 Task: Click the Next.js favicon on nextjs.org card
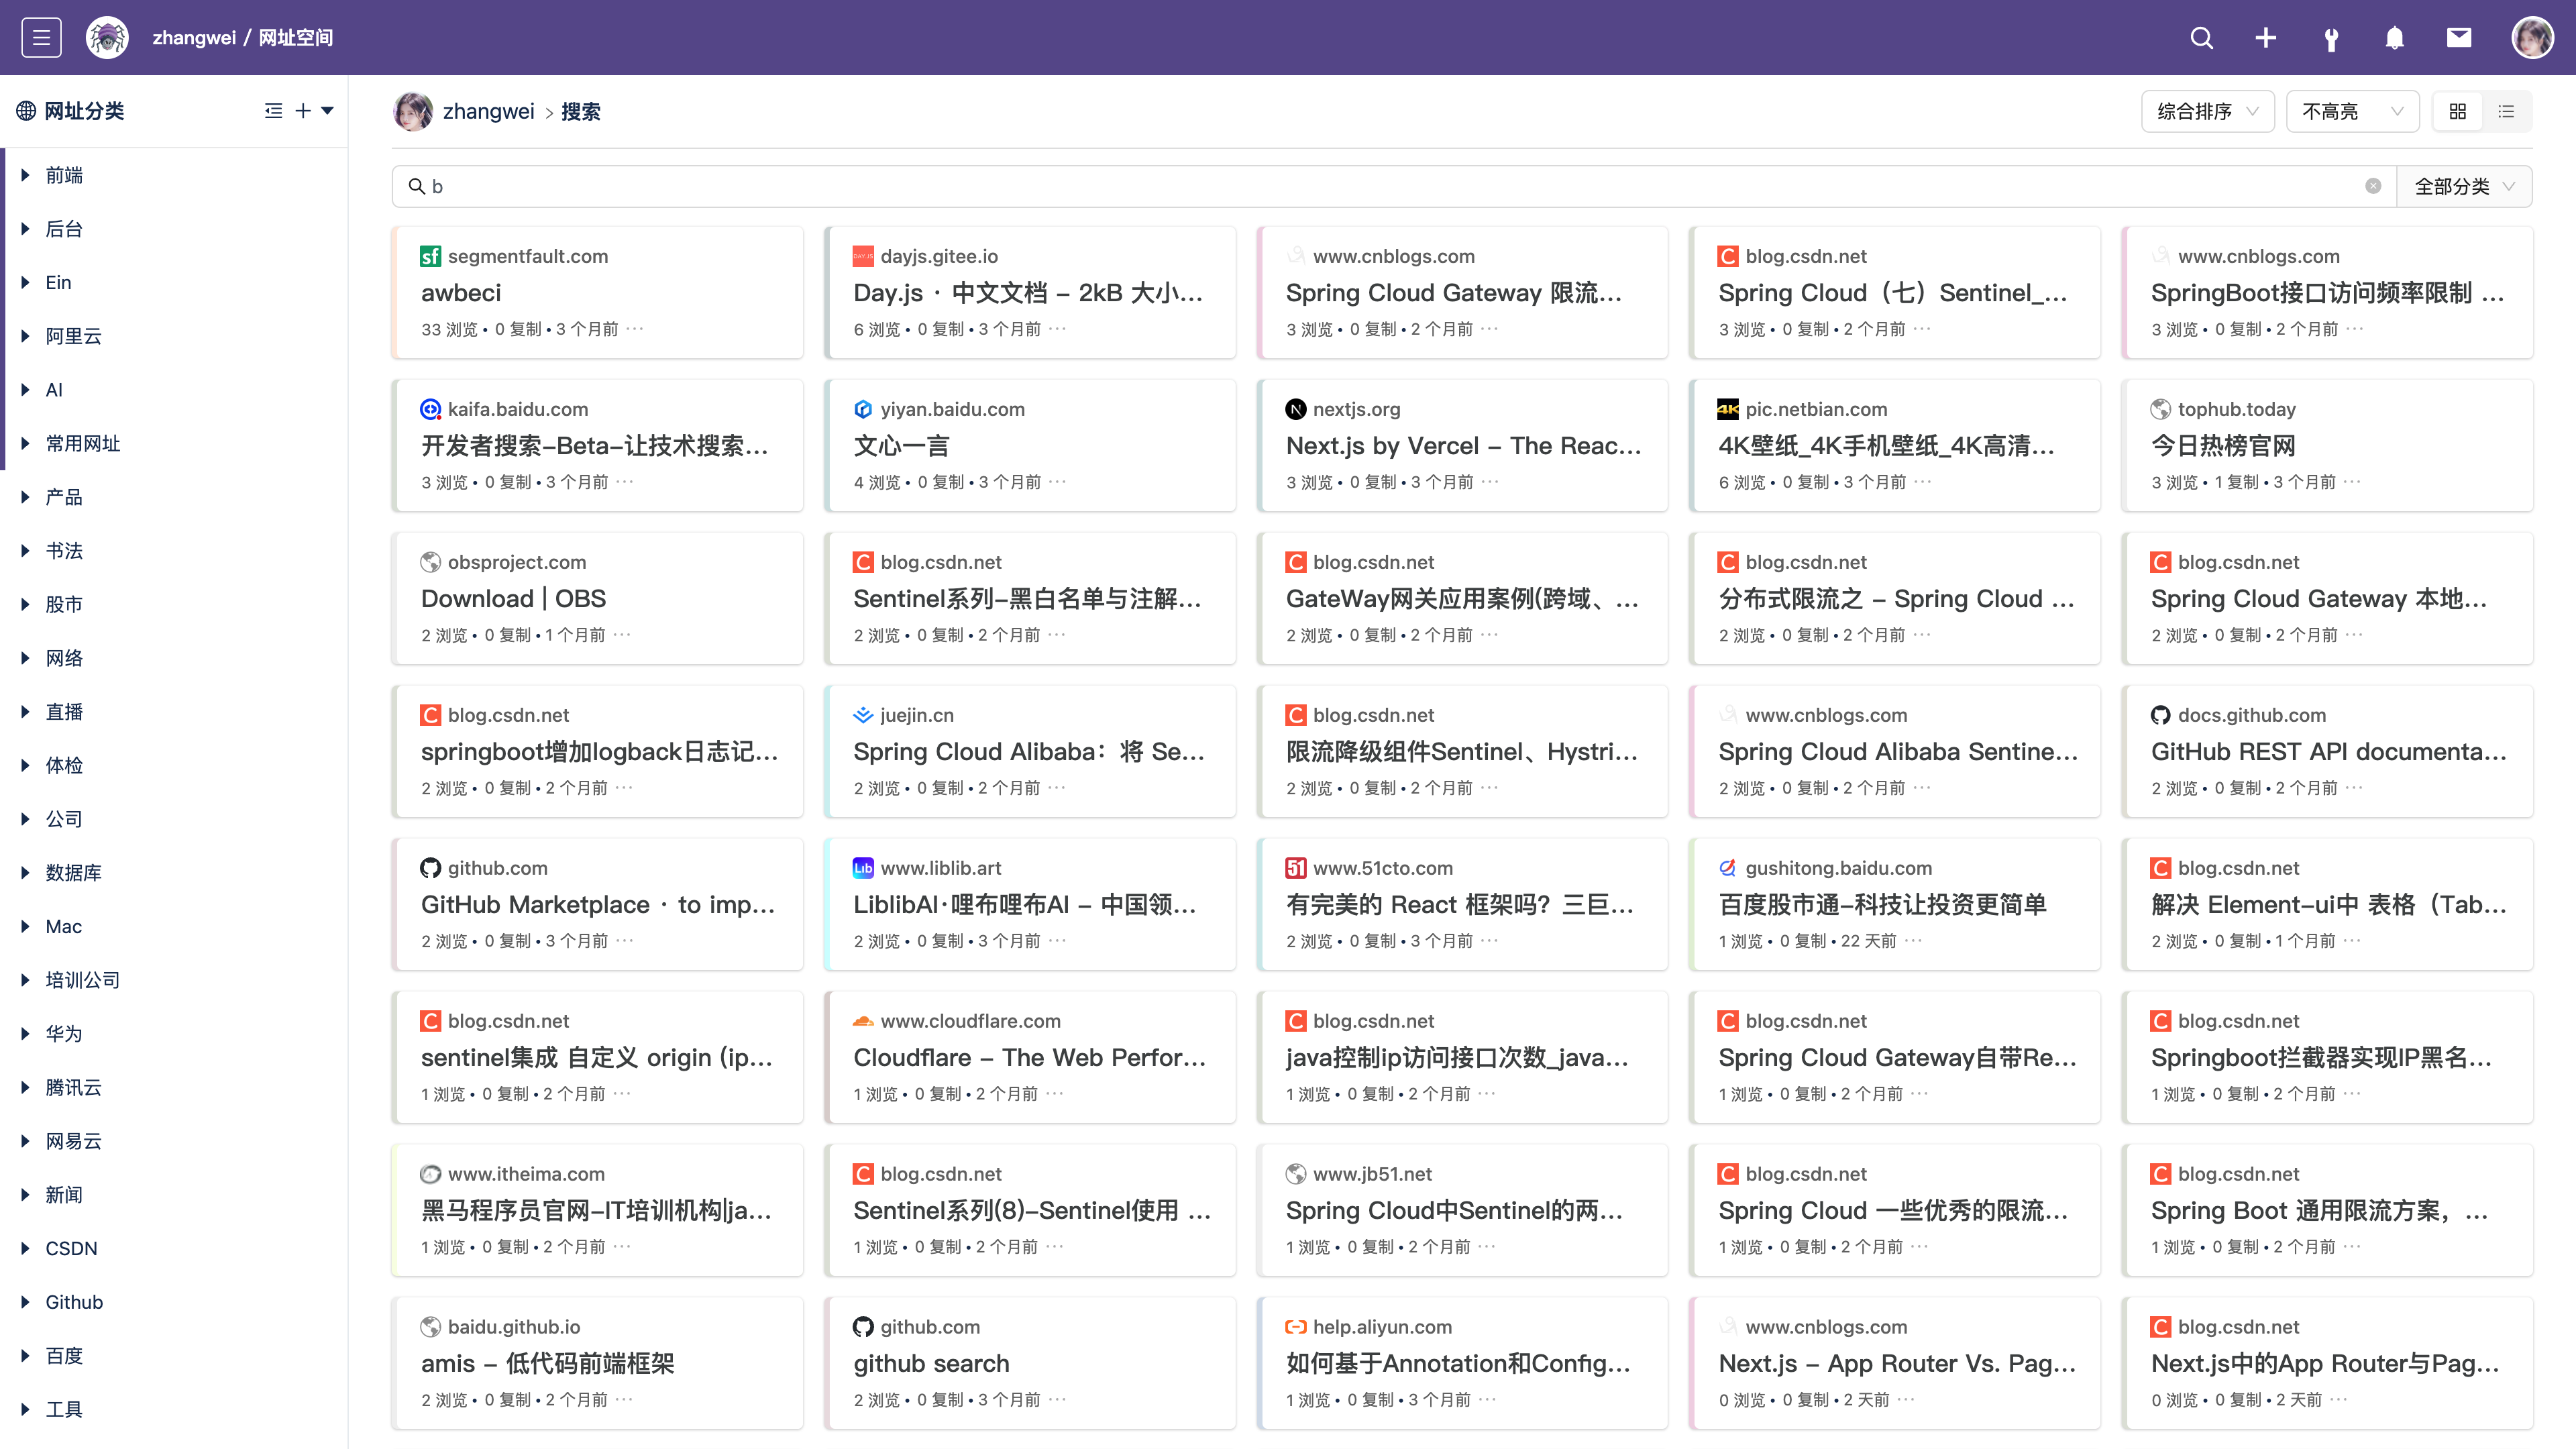point(1295,409)
